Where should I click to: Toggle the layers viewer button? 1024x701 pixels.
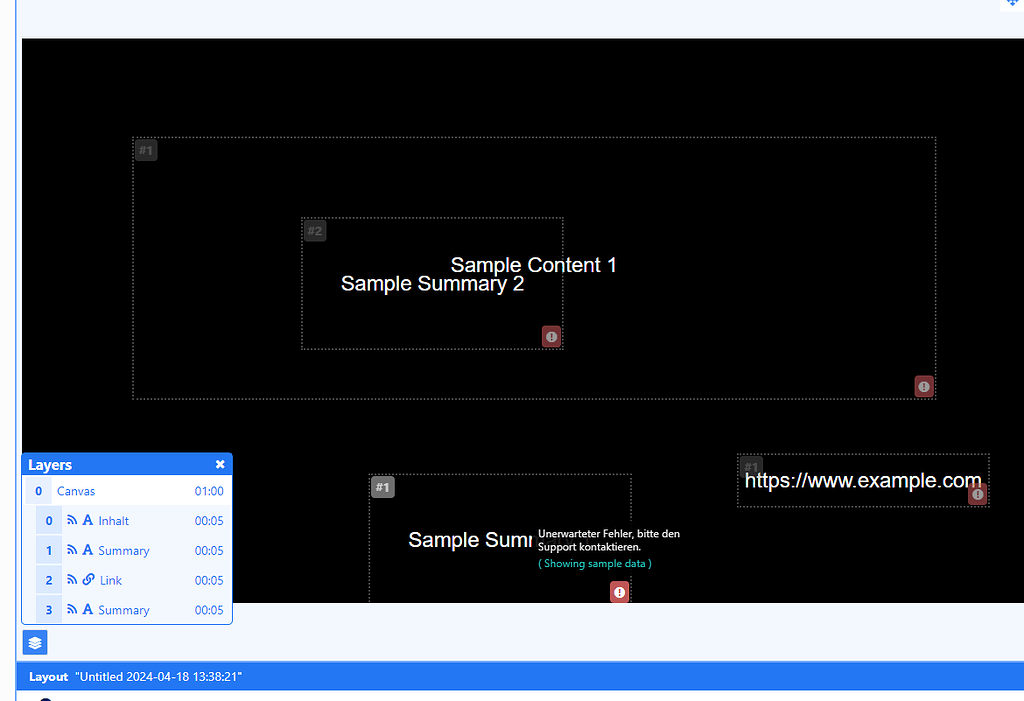pyautogui.click(x=35, y=642)
